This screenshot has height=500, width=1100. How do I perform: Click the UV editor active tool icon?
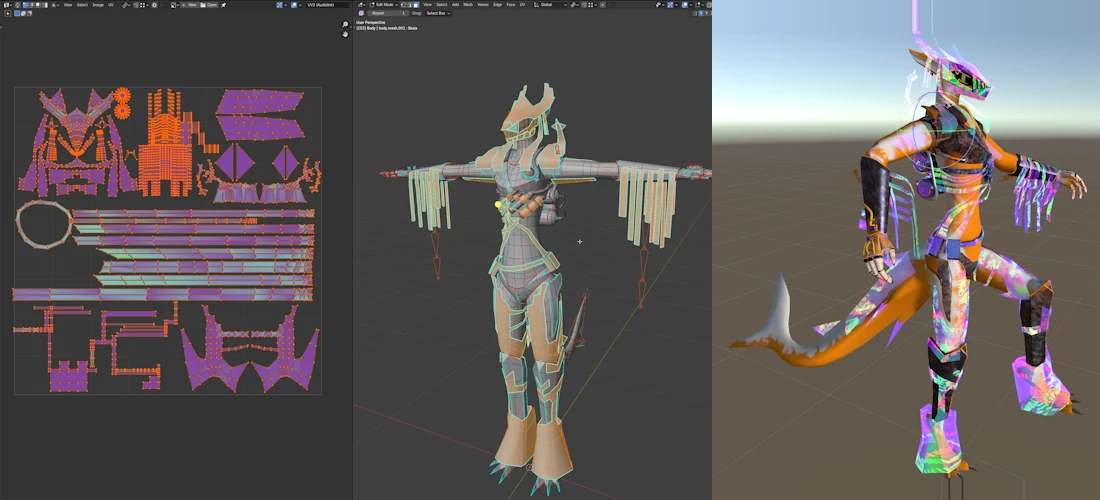[x=8, y=13]
